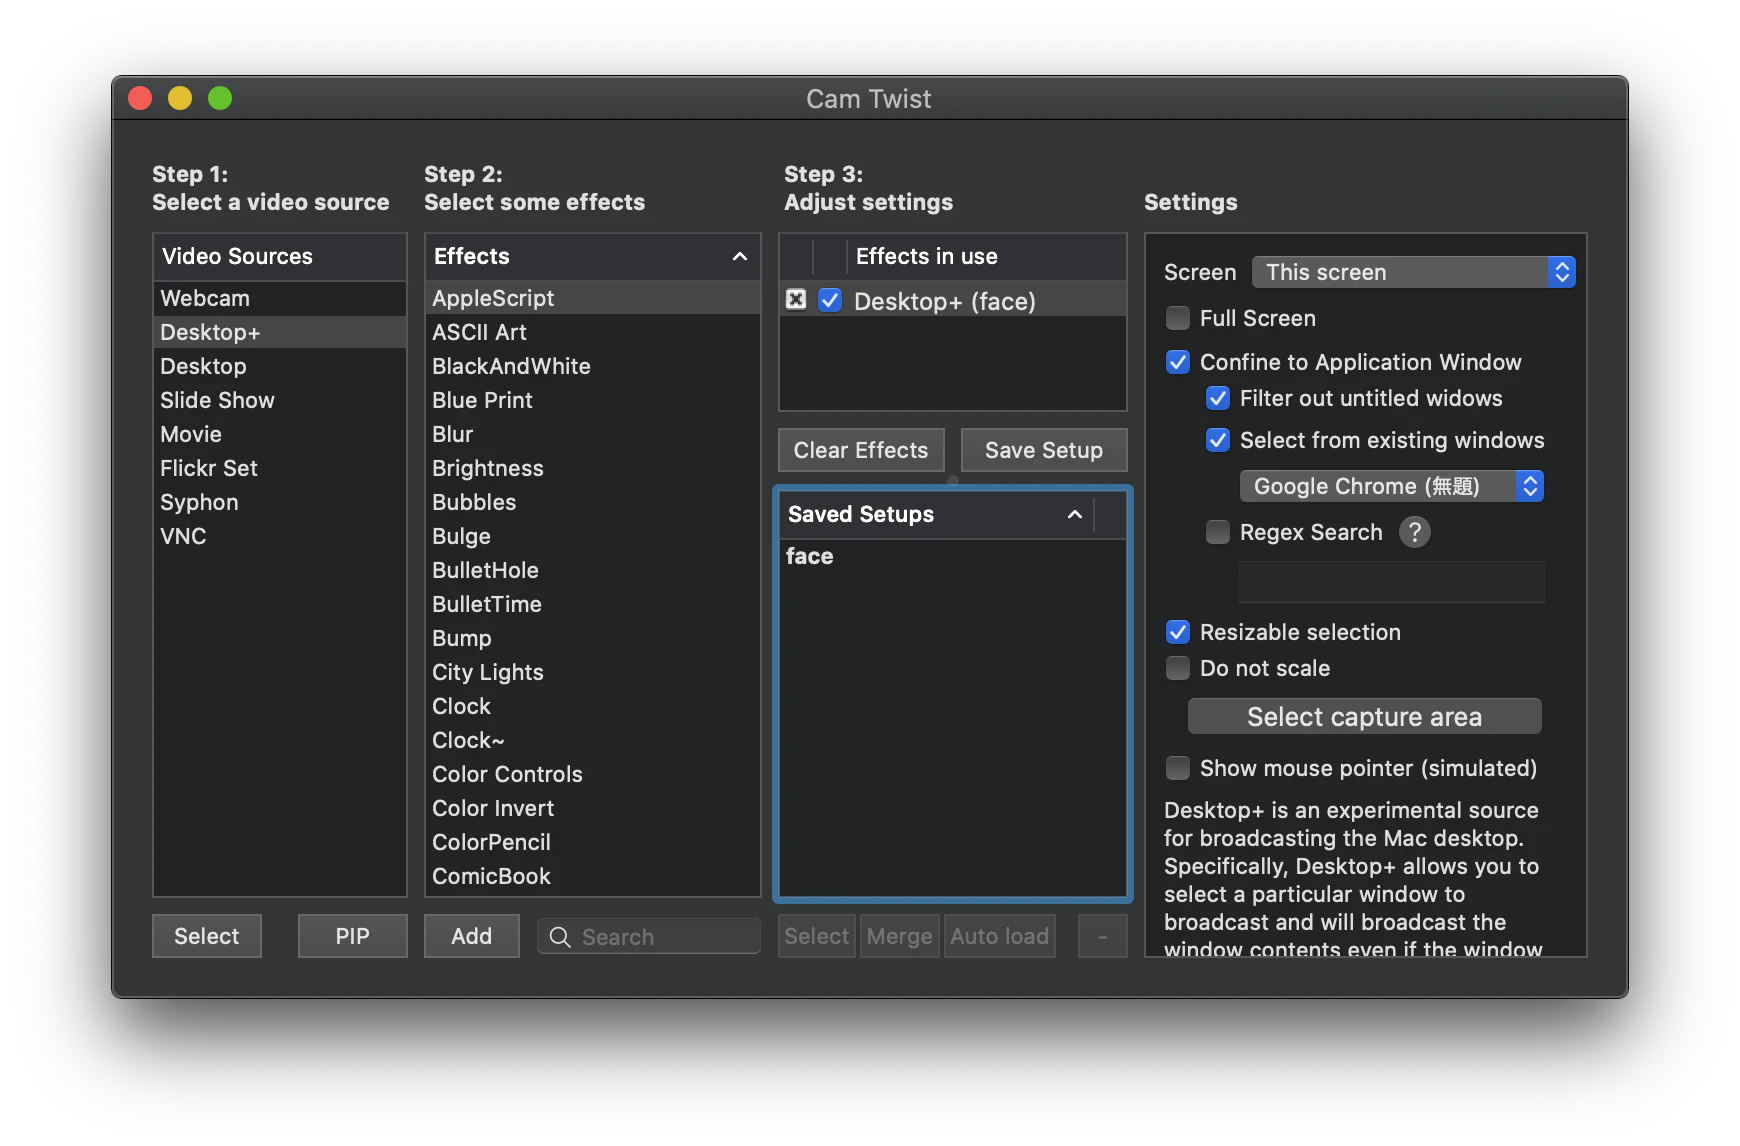1740x1146 pixels.
Task: Pick the ColorPencil effect
Action: (x=593, y=842)
